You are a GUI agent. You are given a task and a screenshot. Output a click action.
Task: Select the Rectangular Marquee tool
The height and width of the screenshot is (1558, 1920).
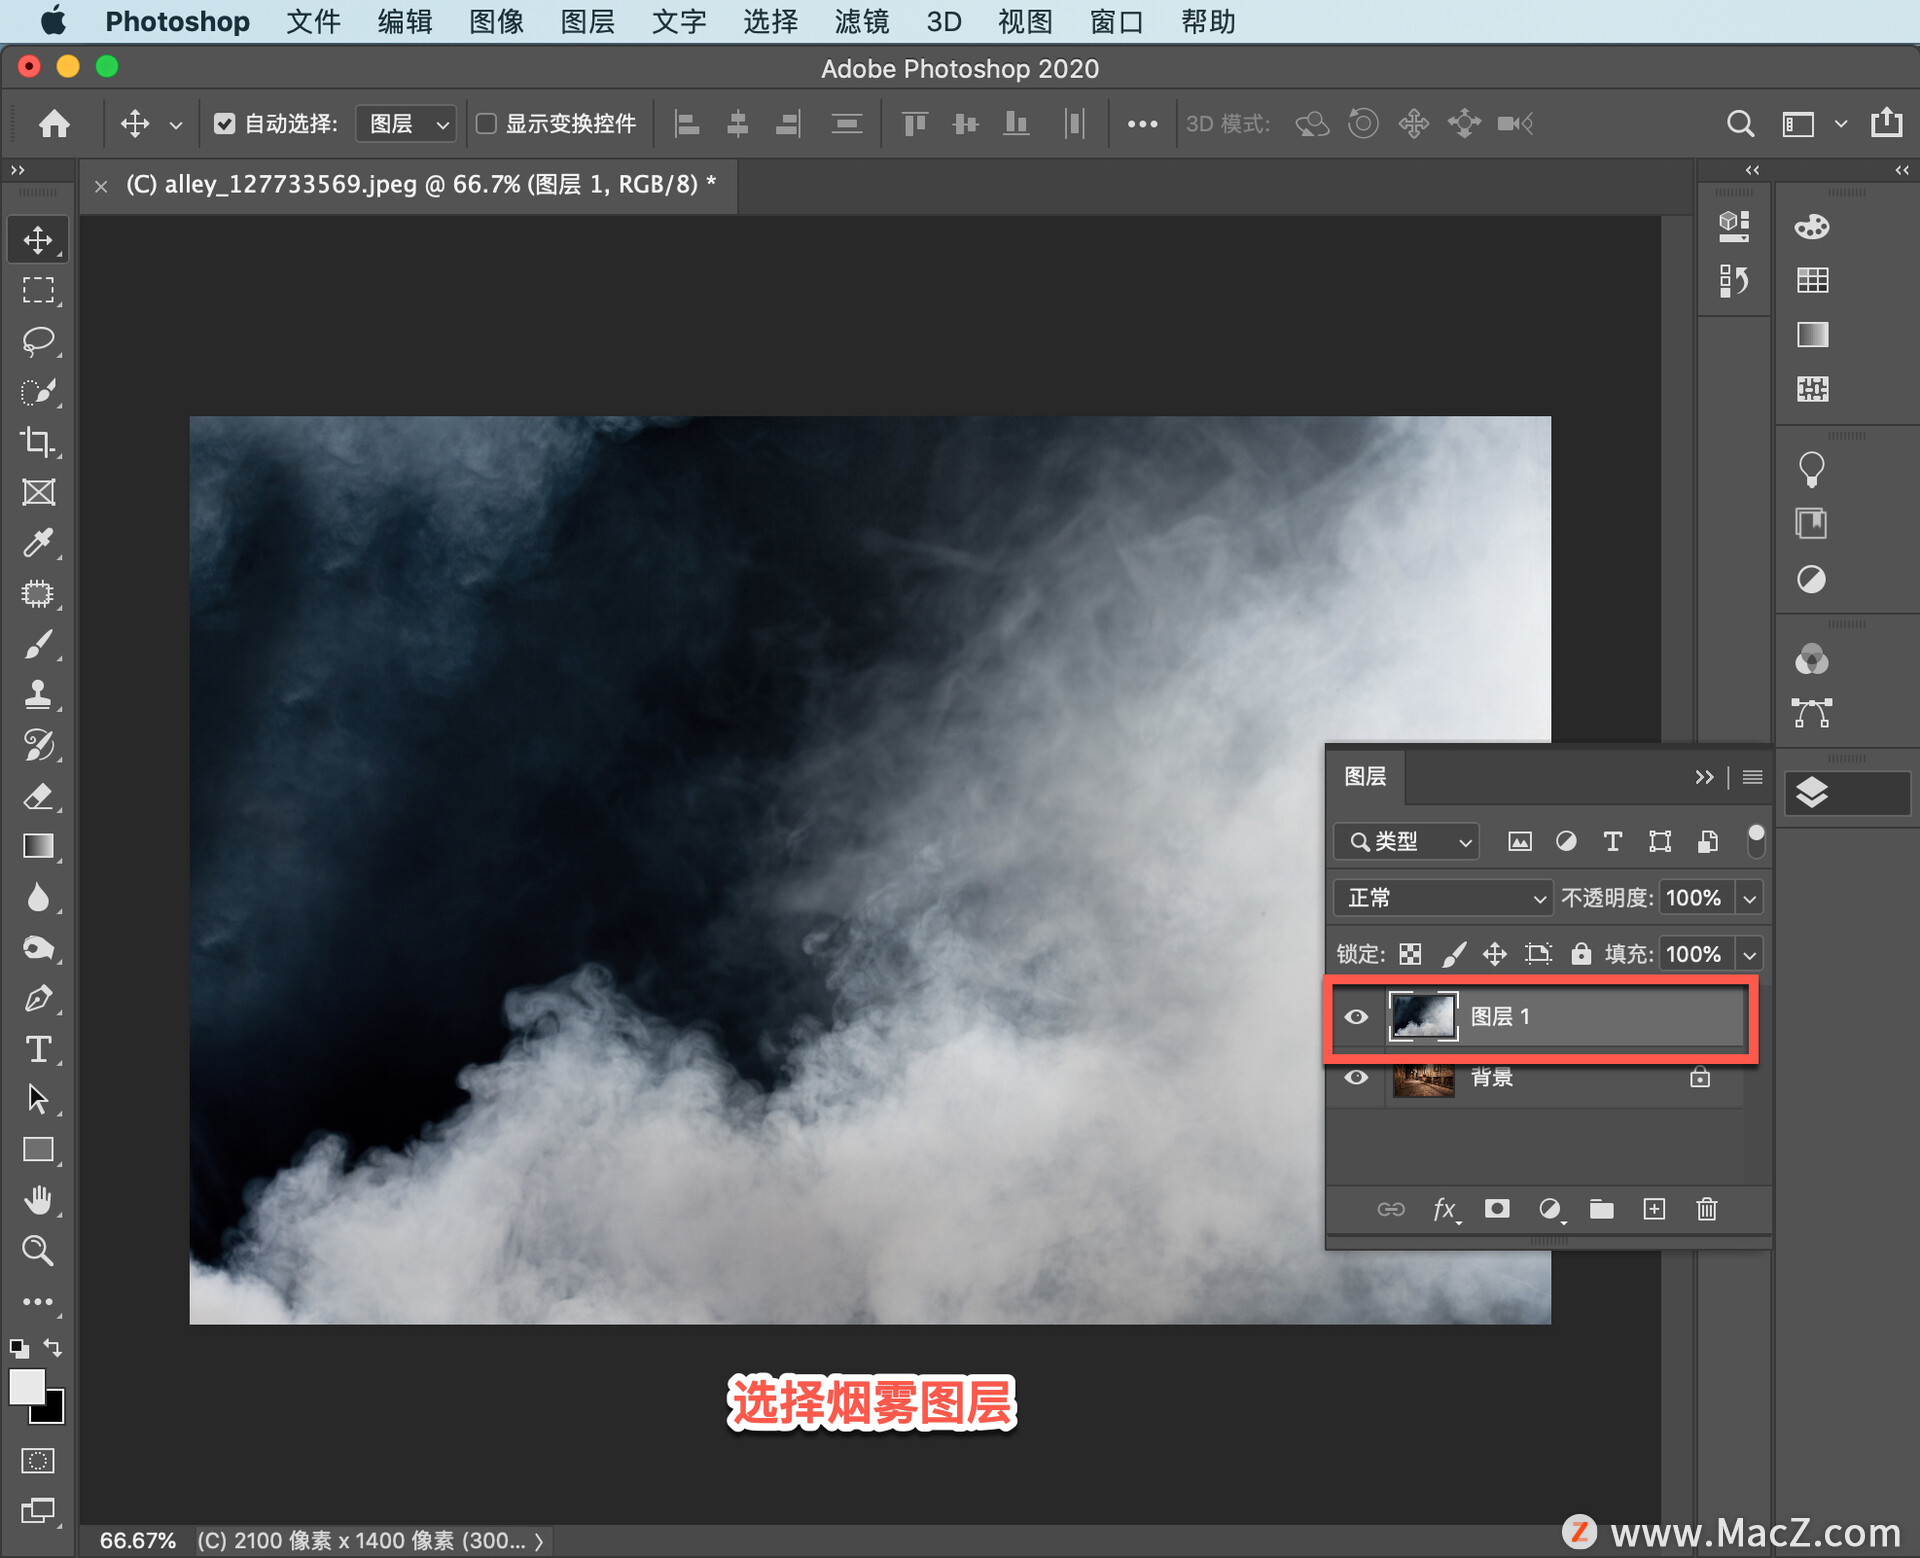pyautogui.click(x=38, y=290)
